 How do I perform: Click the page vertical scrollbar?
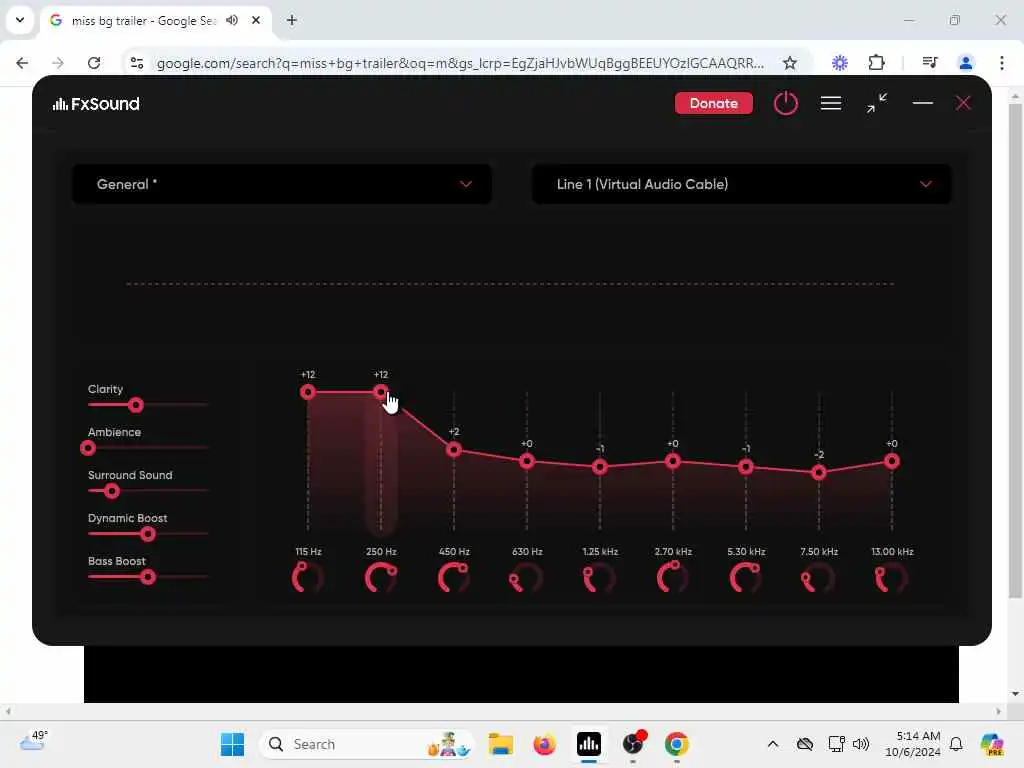click(x=1015, y=353)
